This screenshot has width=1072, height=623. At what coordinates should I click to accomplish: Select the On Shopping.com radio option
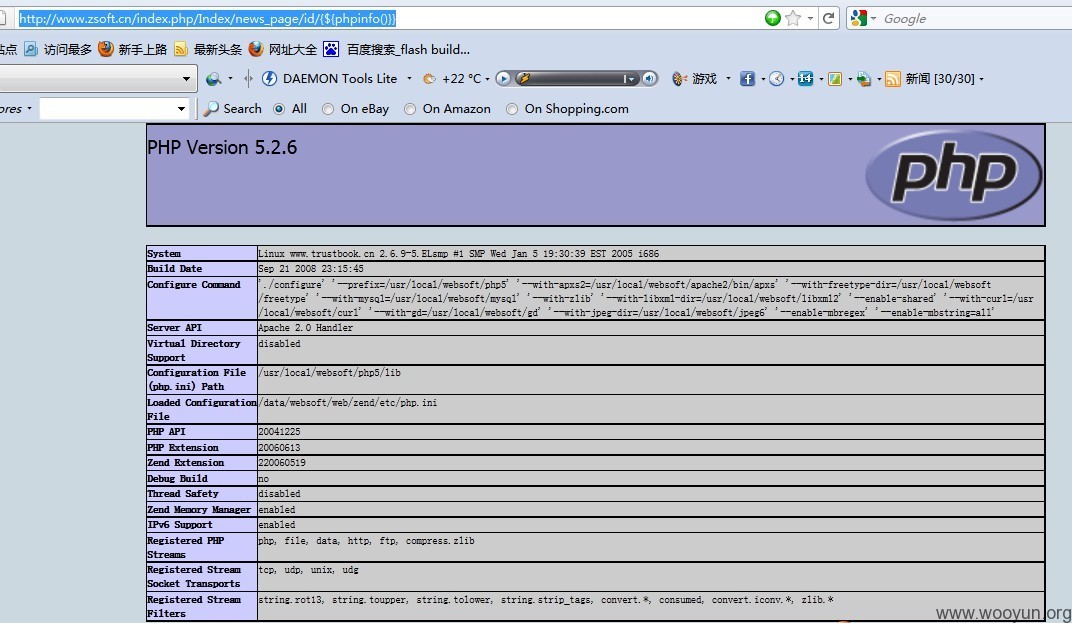pyautogui.click(x=512, y=109)
